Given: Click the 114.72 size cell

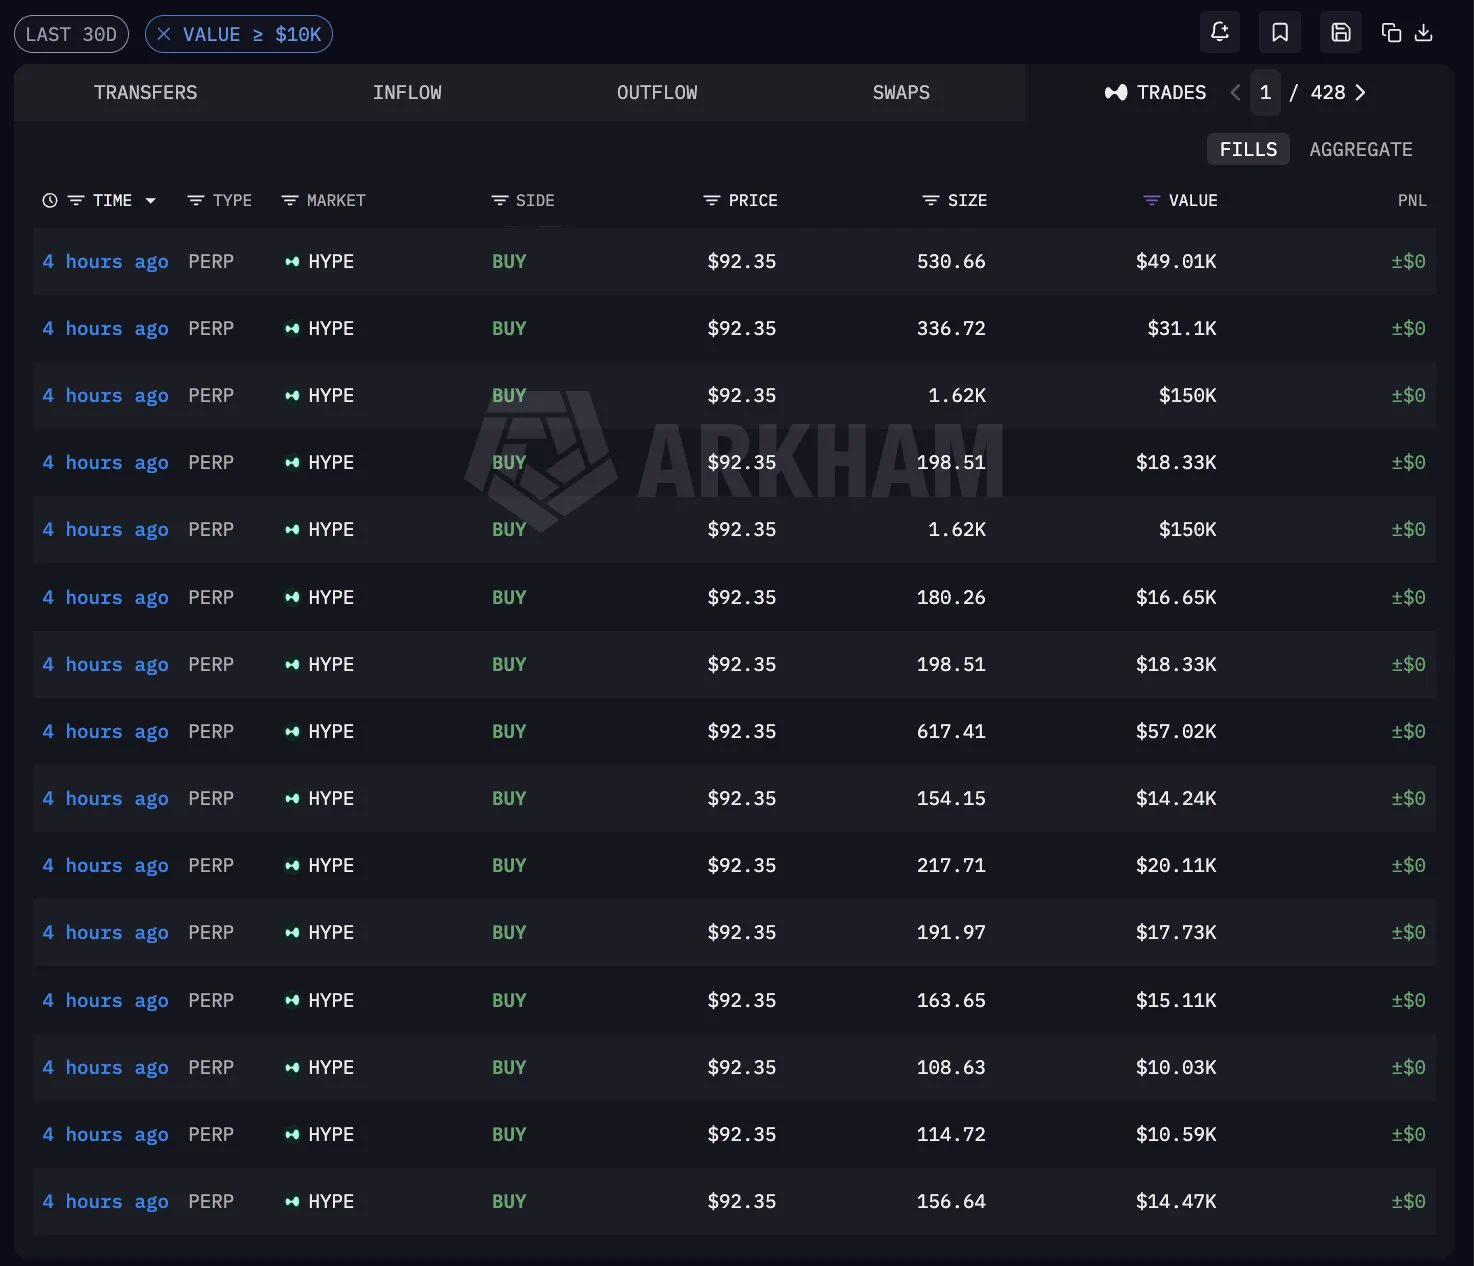Looking at the screenshot, I should tap(951, 1135).
